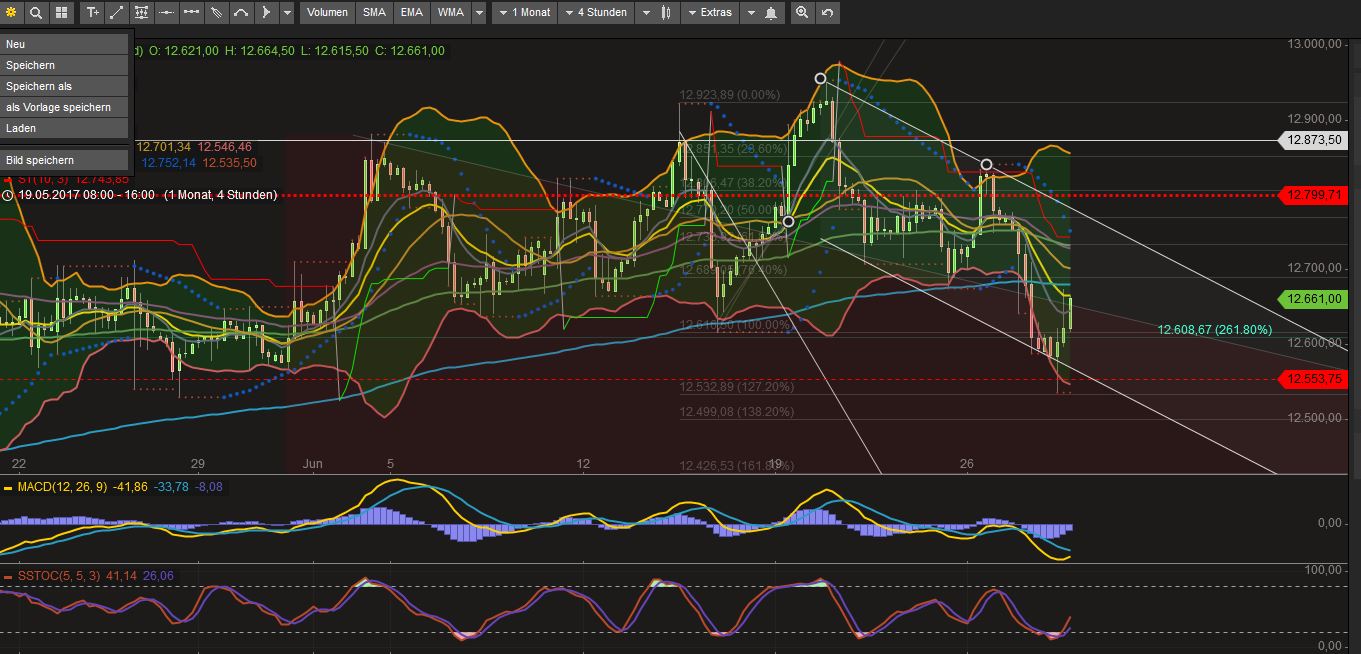Click the Jun label on time axis
1361x654 pixels.
(x=312, y=464)
